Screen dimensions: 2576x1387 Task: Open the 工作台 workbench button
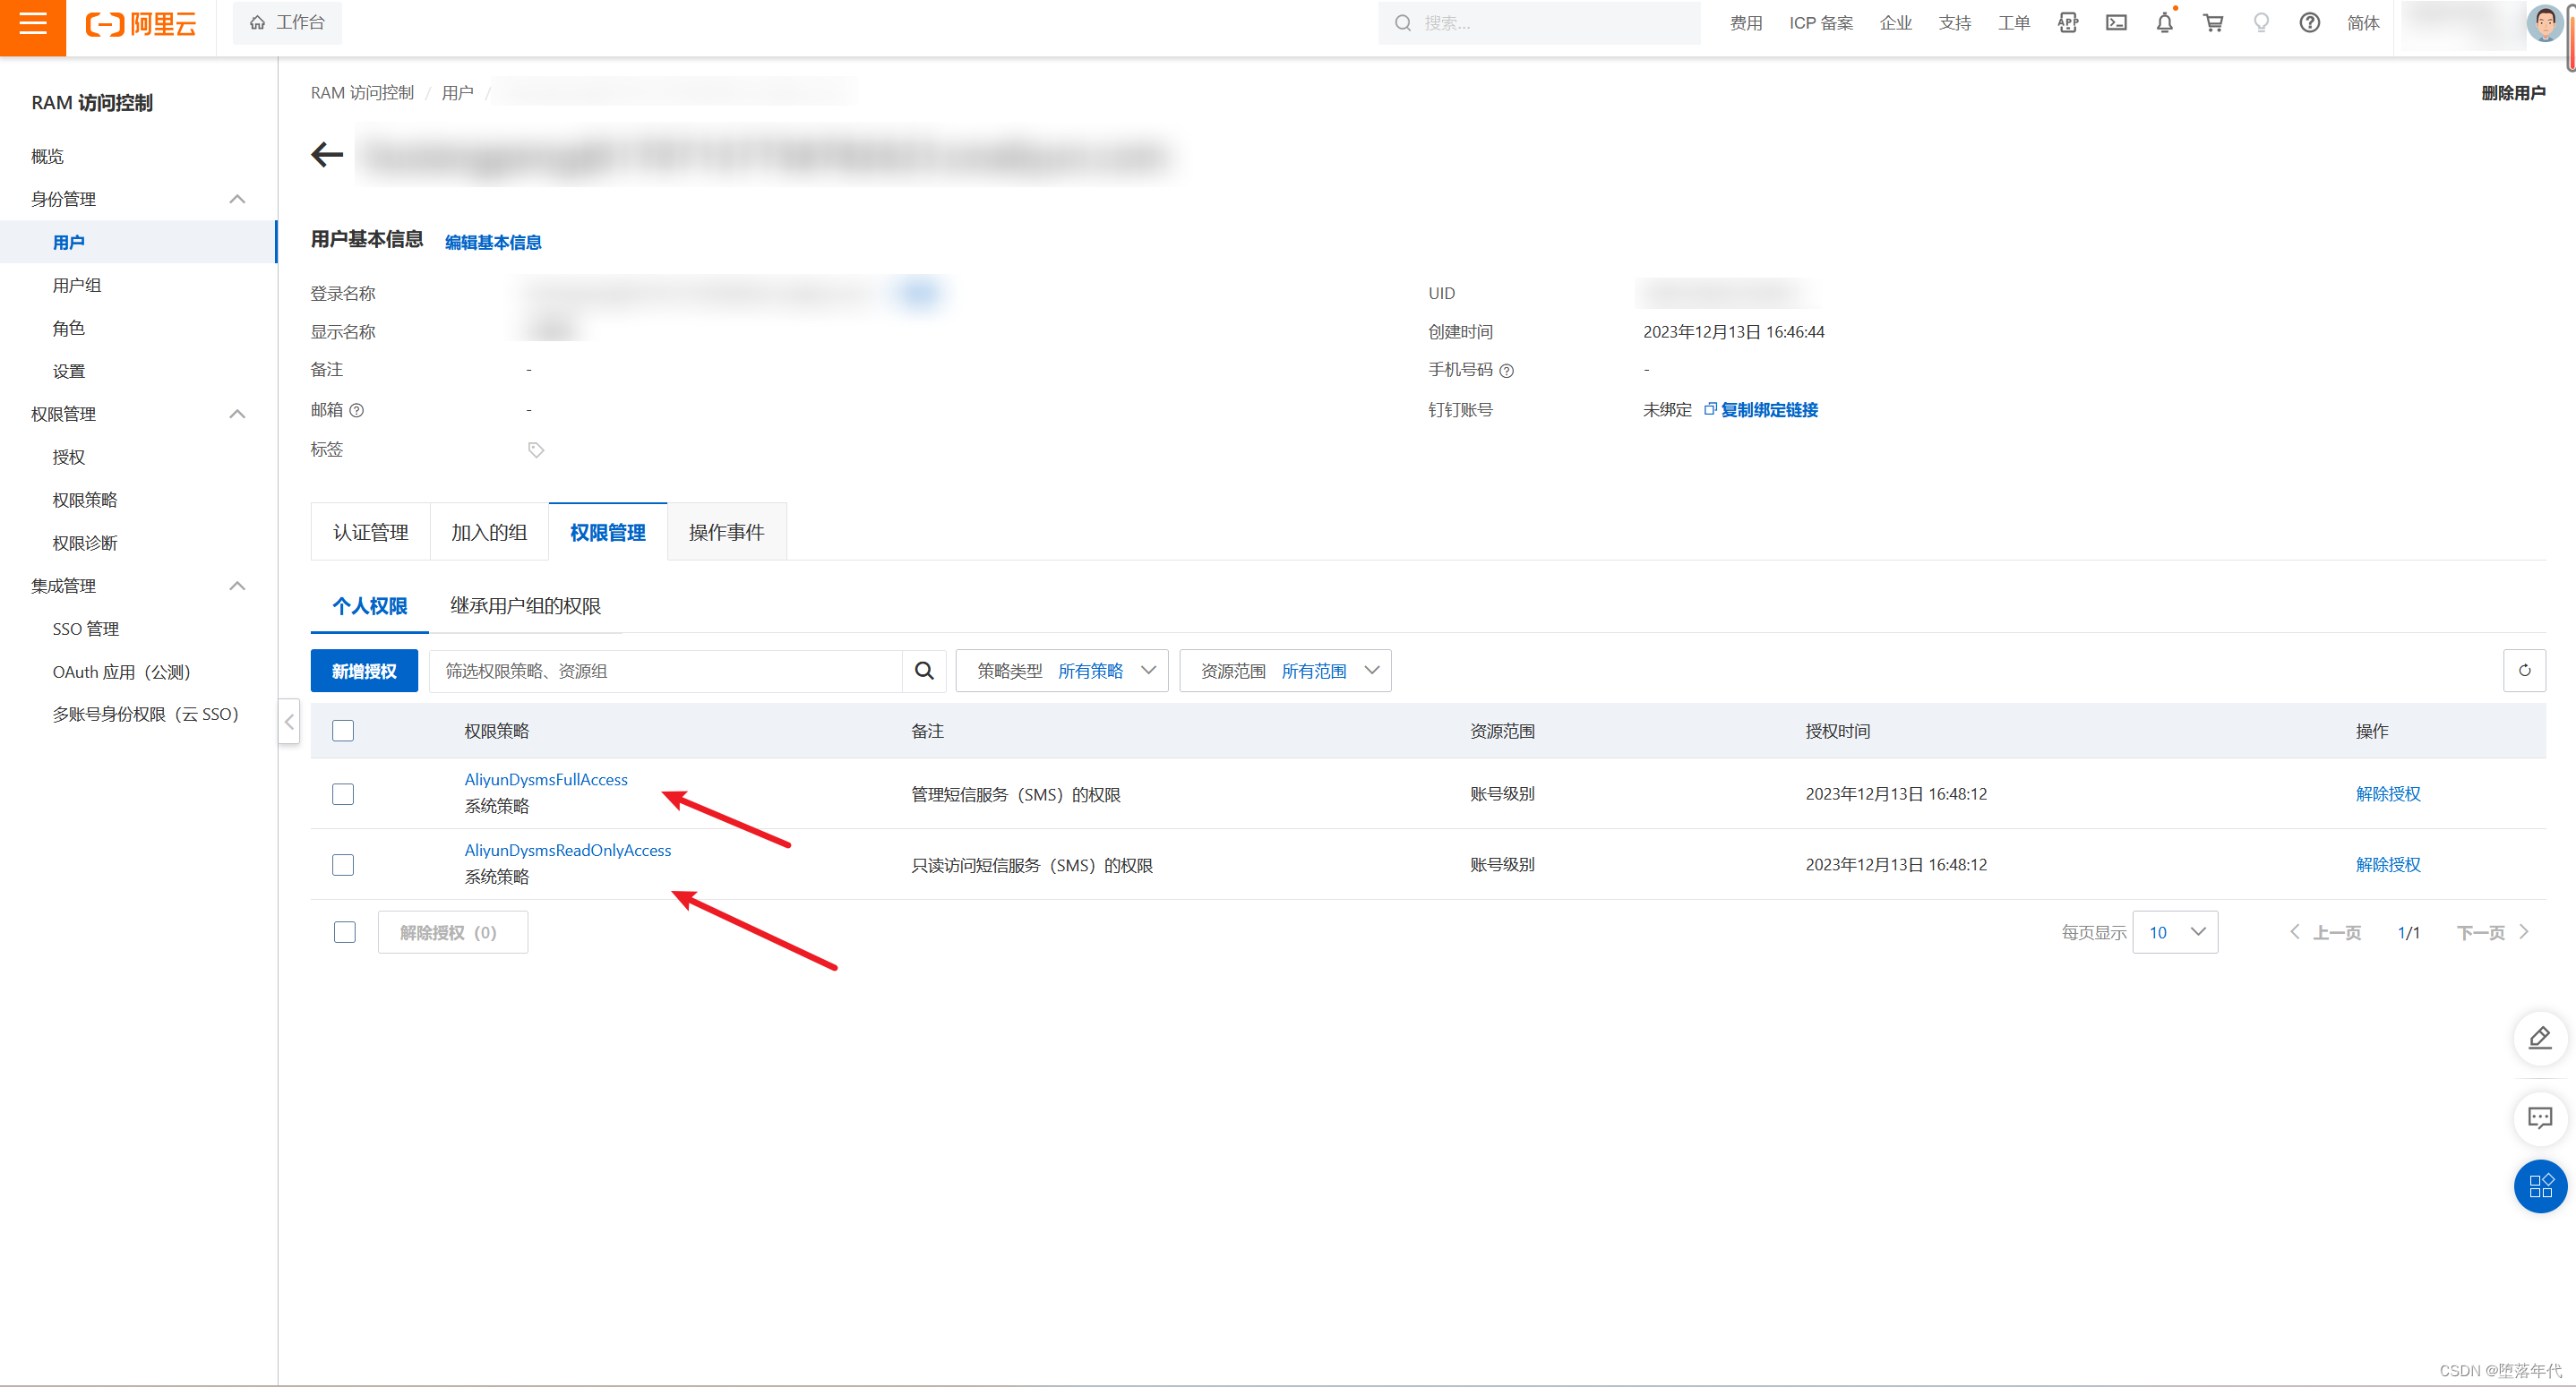[x=287, y=23]
